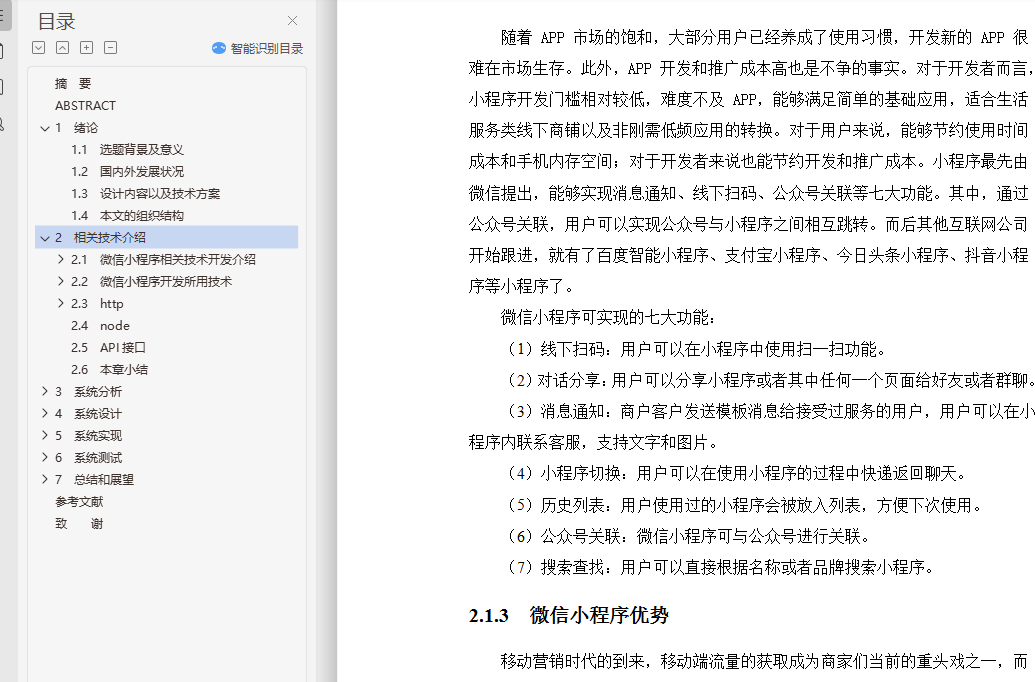
Task: Jump to 参考文献 in outline
Action: click(x=79, y=502)
